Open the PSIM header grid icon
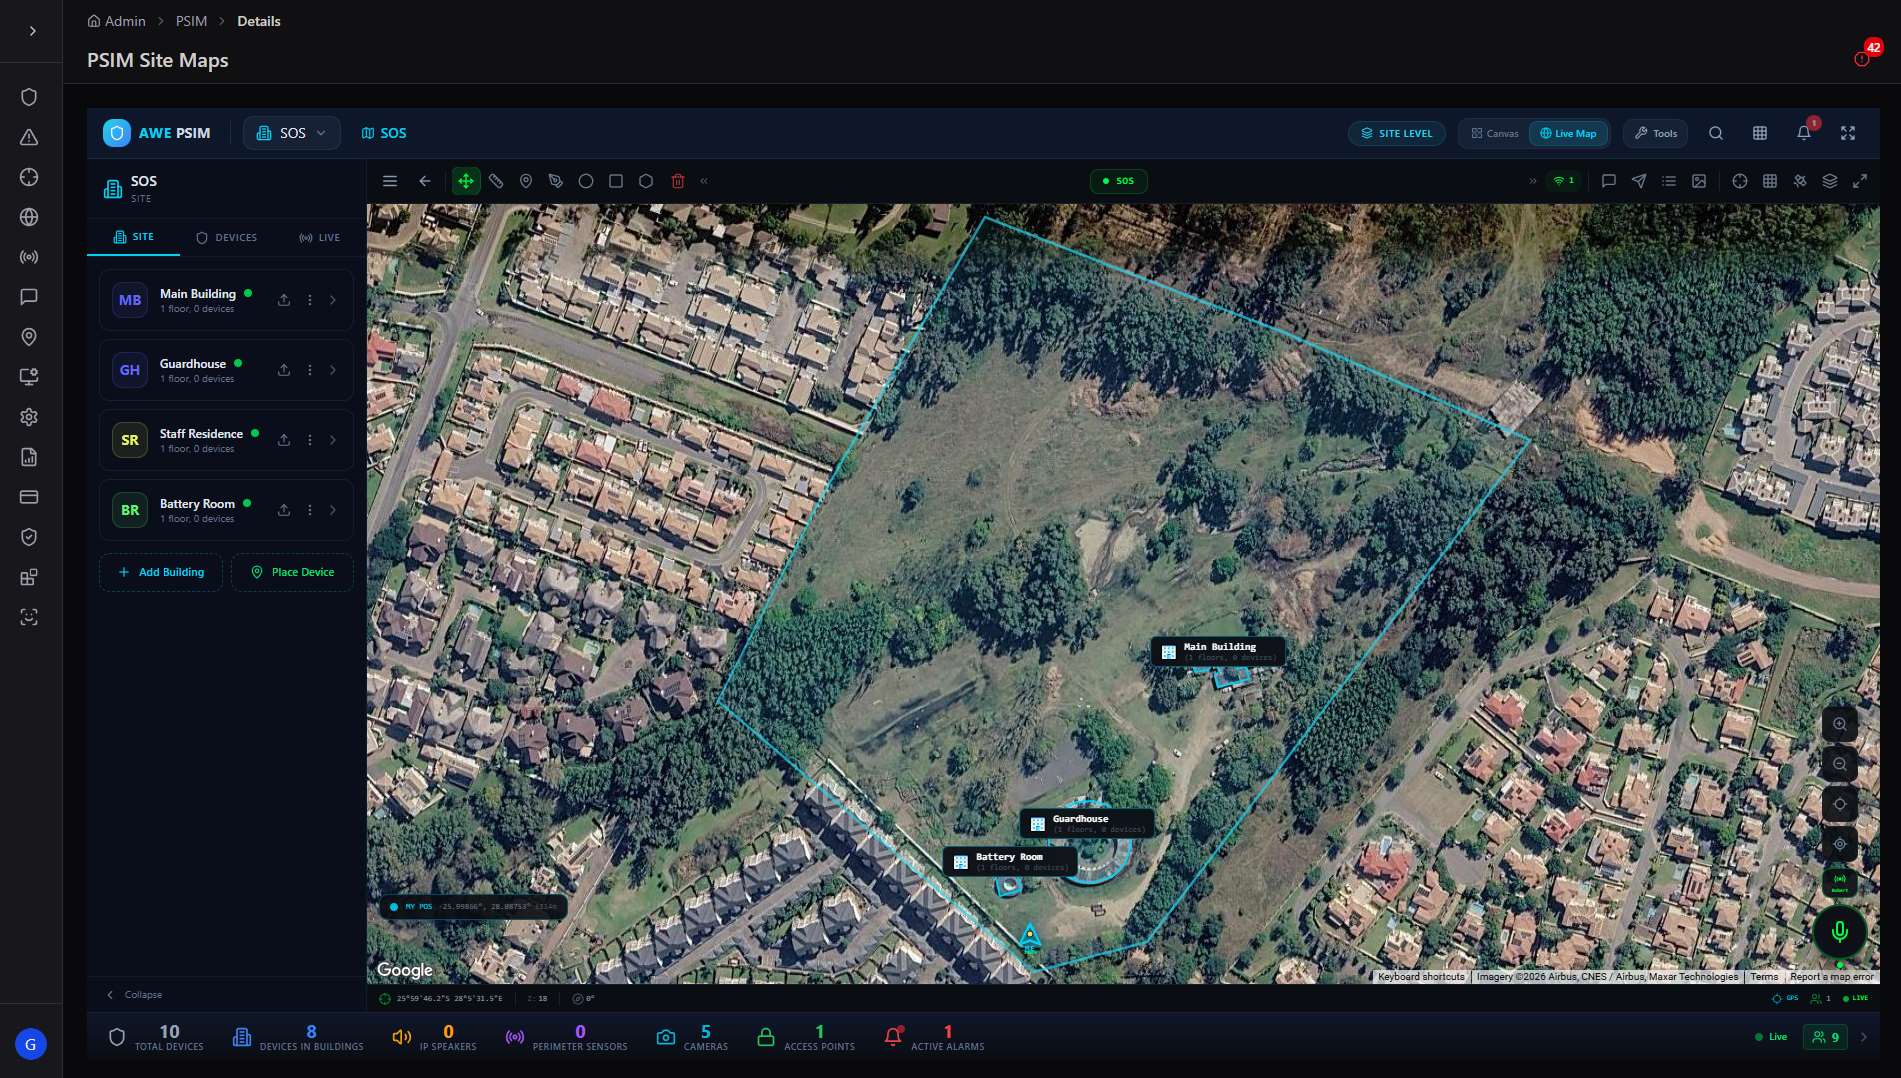The height and width of the screenshot is (1078, 1901). click(1760, 133)
